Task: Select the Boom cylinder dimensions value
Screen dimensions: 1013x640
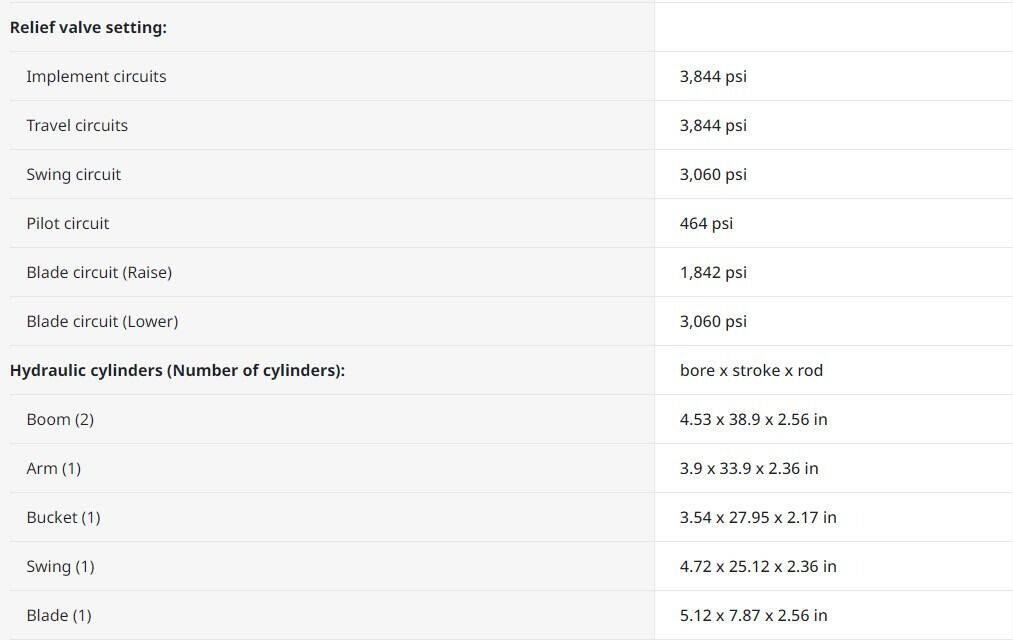Action: tap(753, 419)
